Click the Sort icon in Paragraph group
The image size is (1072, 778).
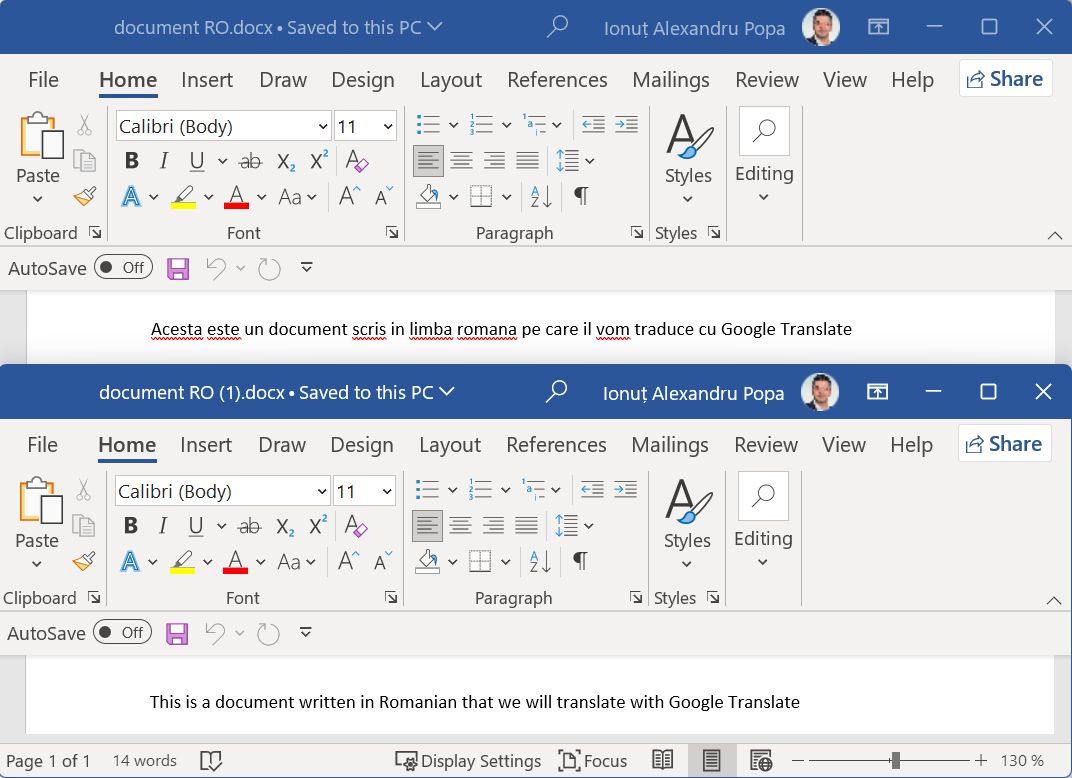click(539, 197)
